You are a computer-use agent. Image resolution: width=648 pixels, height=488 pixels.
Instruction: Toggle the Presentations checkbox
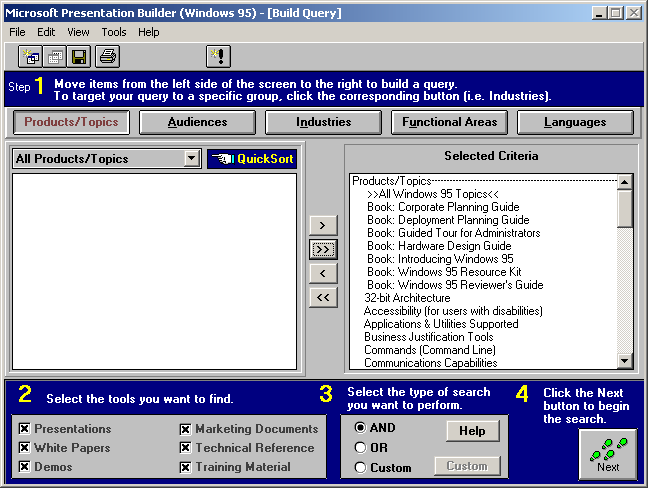coord(24,428)
